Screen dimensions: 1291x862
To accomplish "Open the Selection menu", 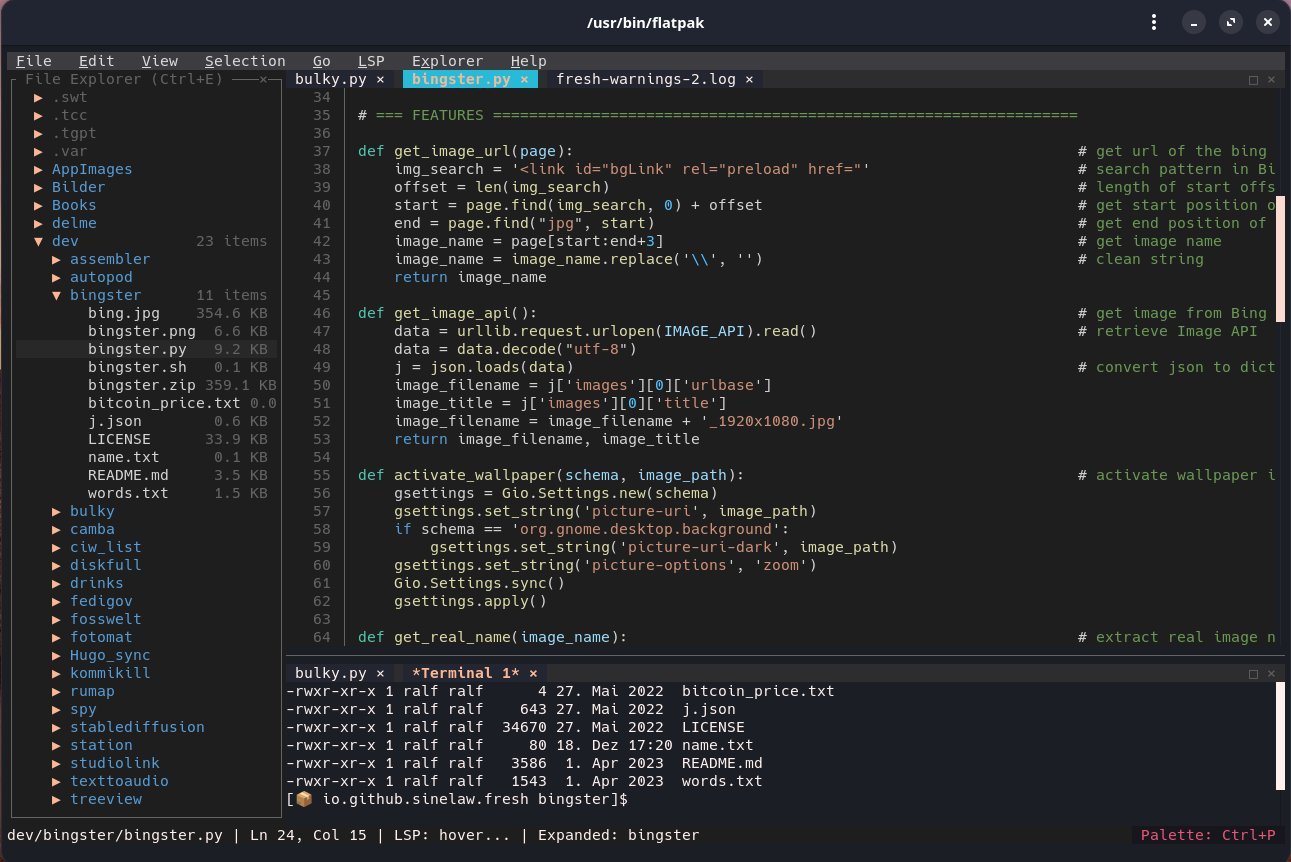I will [x=245, y=61].
